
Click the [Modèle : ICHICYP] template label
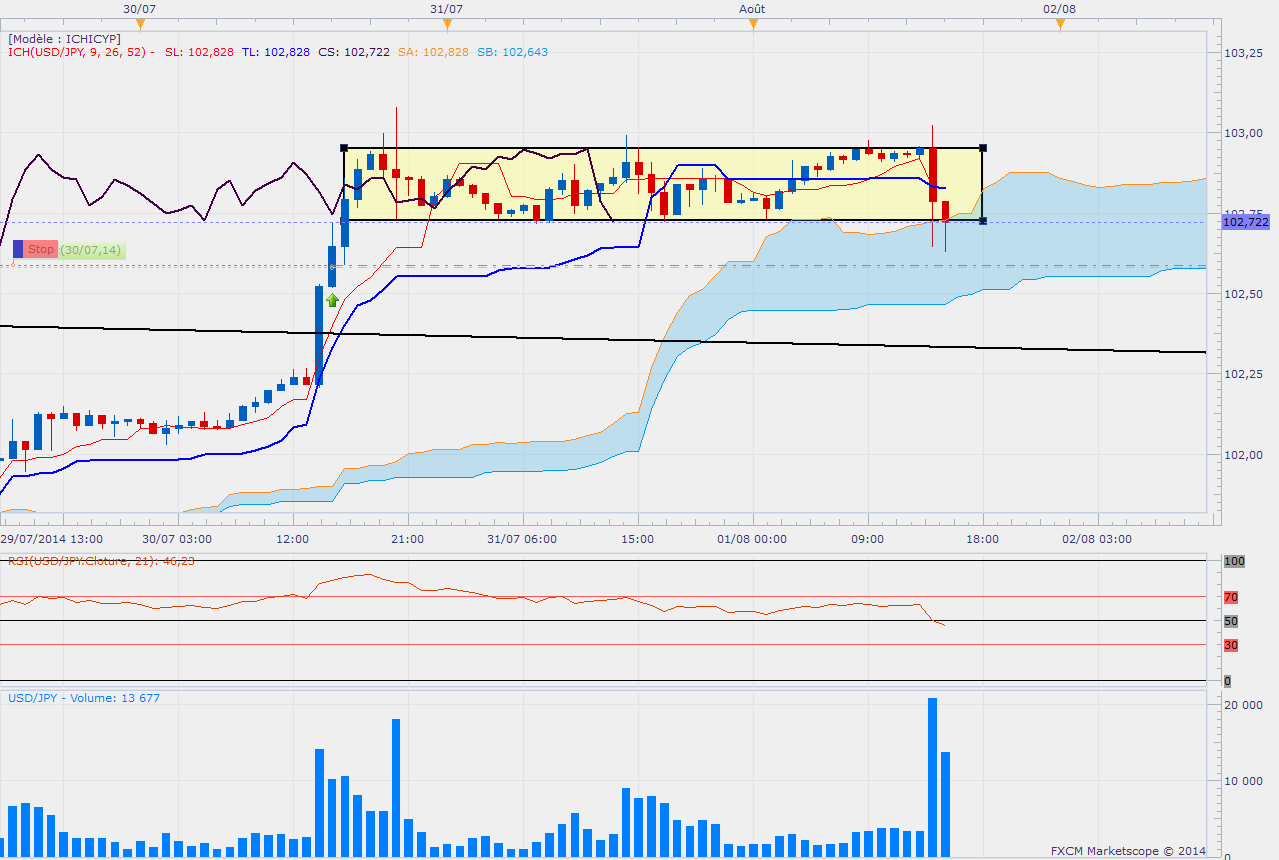pyautogui.click(x=64, y=39)
